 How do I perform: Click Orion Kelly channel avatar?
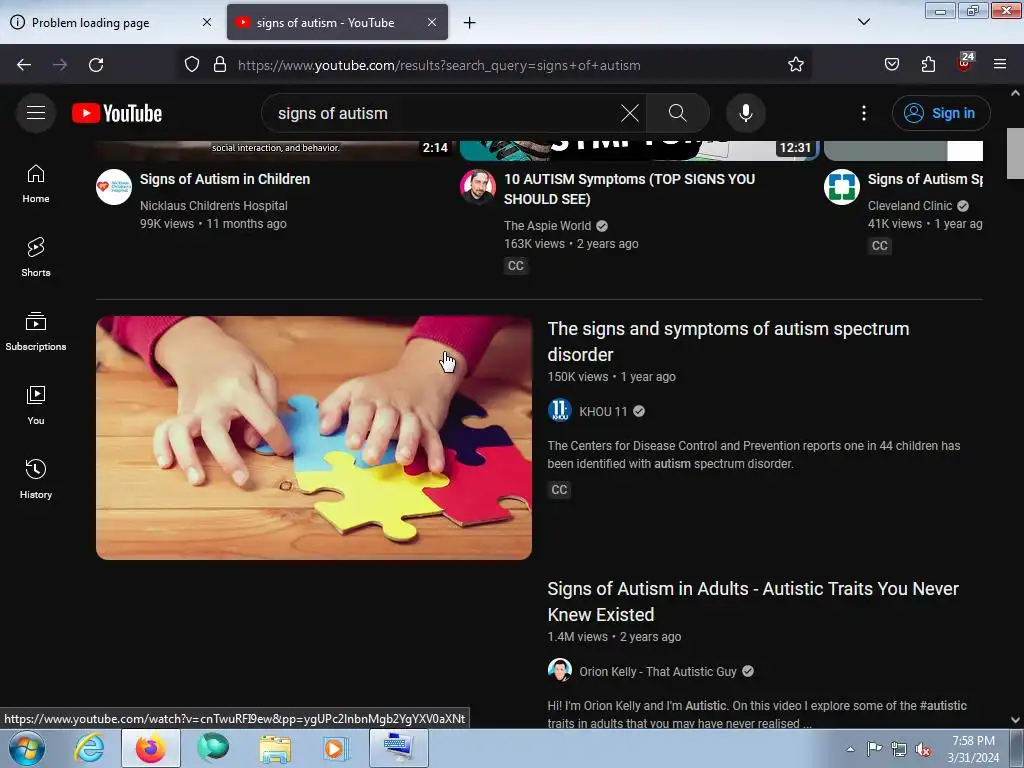(x=560, y=671)
